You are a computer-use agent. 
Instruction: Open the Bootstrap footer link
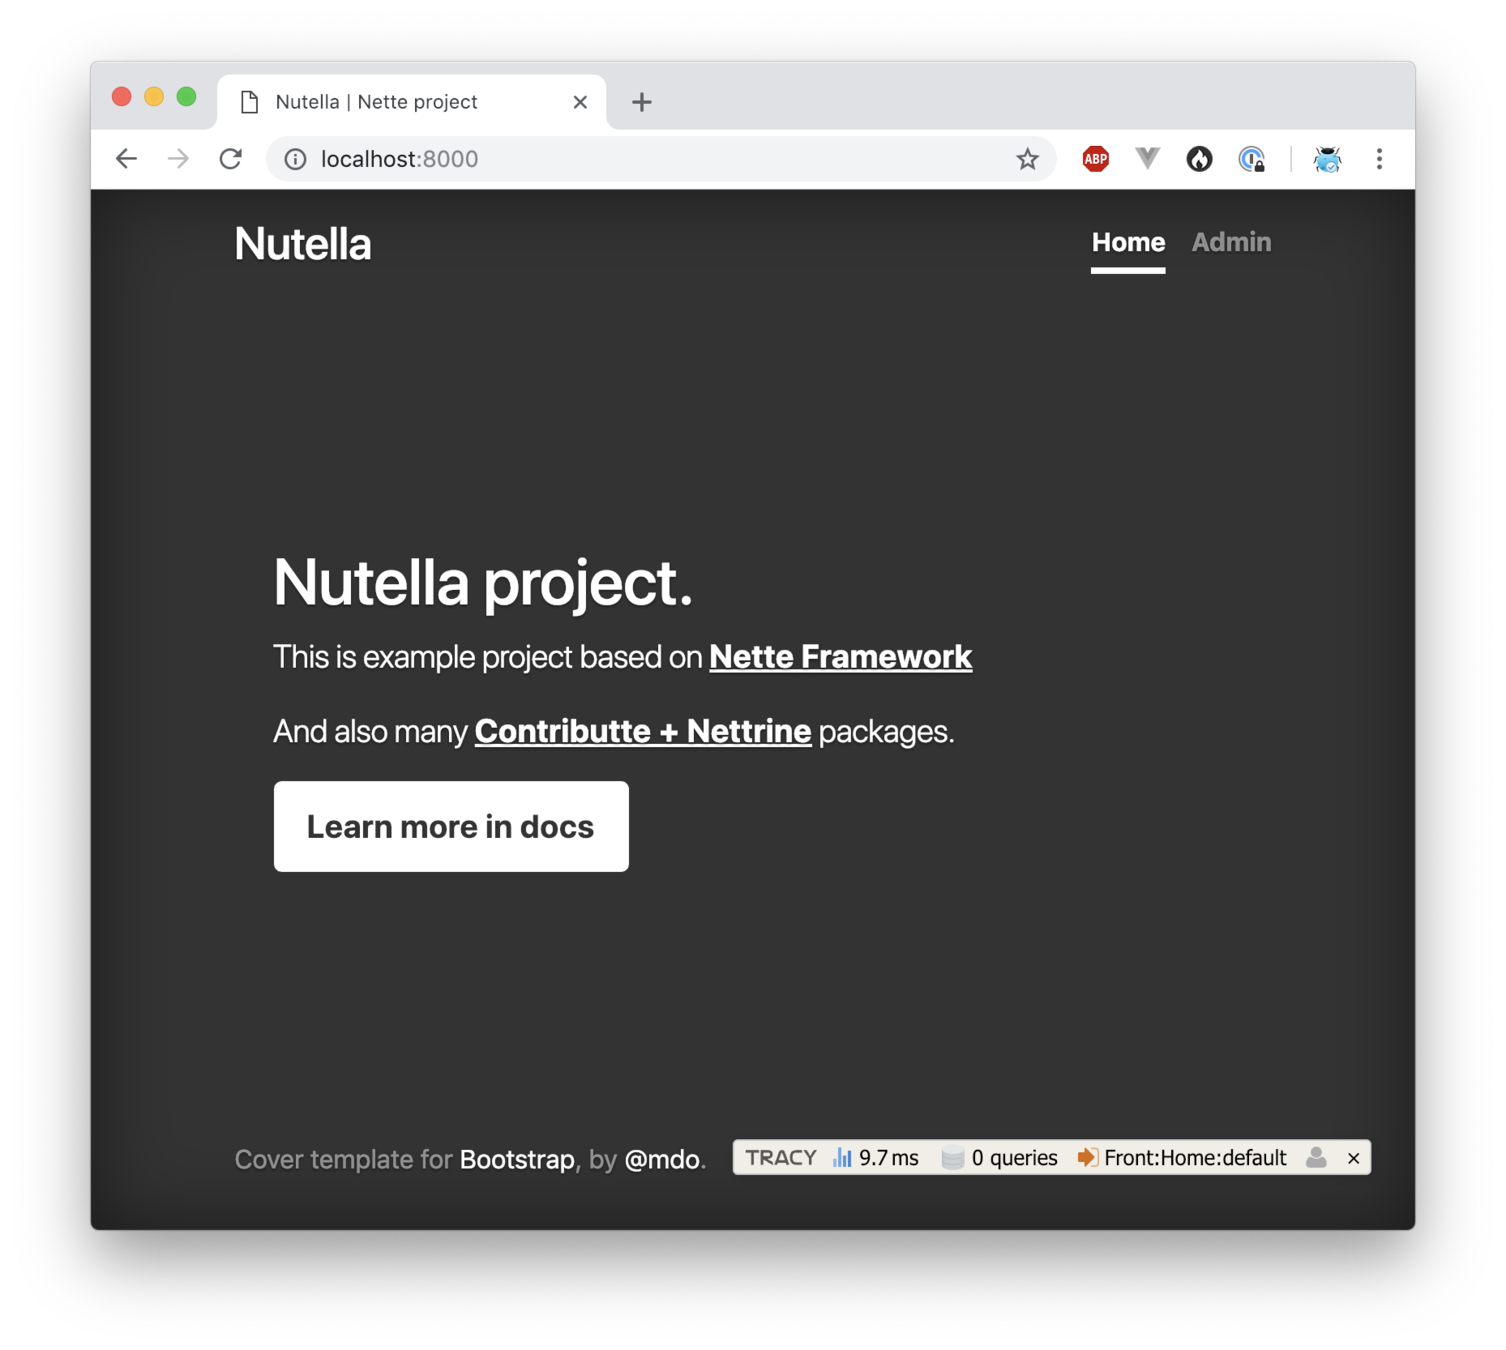517,1160
